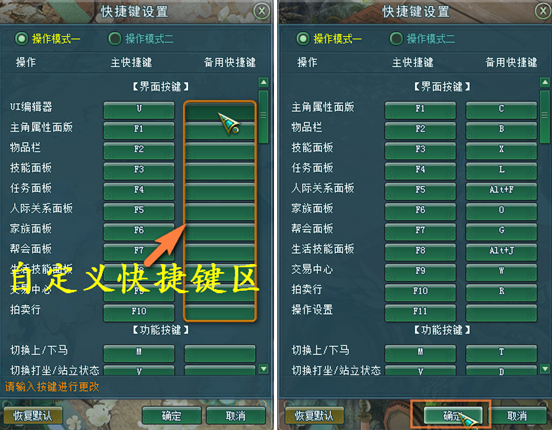The width and height of the screenshot is (552, 430).
Task: Click the 确定 button in right panel
Action: coord(453,416)
